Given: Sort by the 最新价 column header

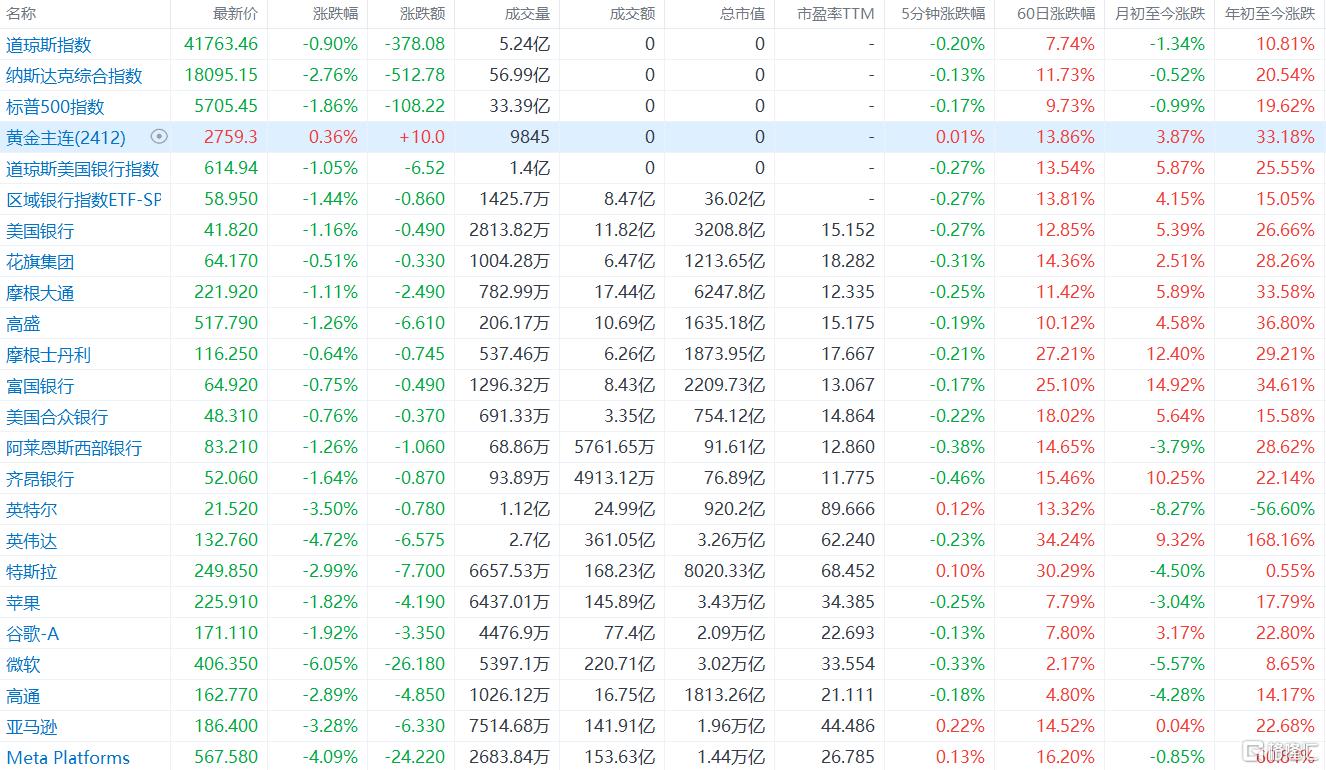Looking at the screenshot, I should [x=235, y=14].
